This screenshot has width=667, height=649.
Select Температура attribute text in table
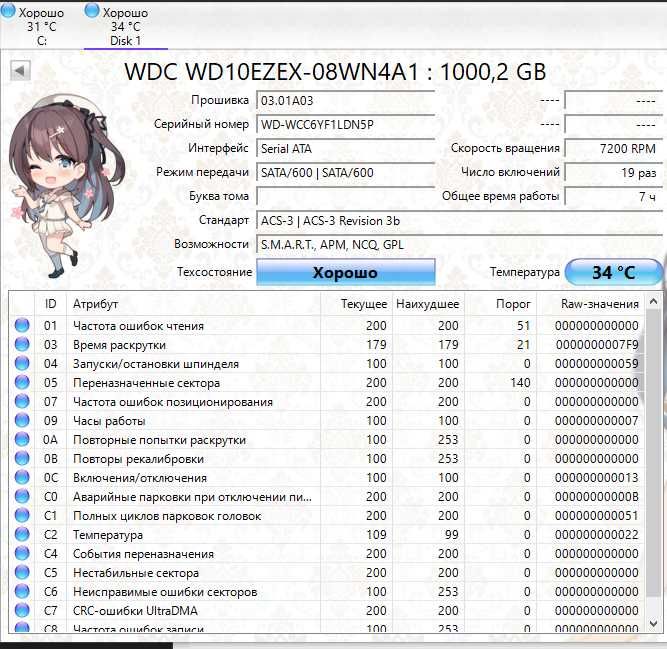108,535
